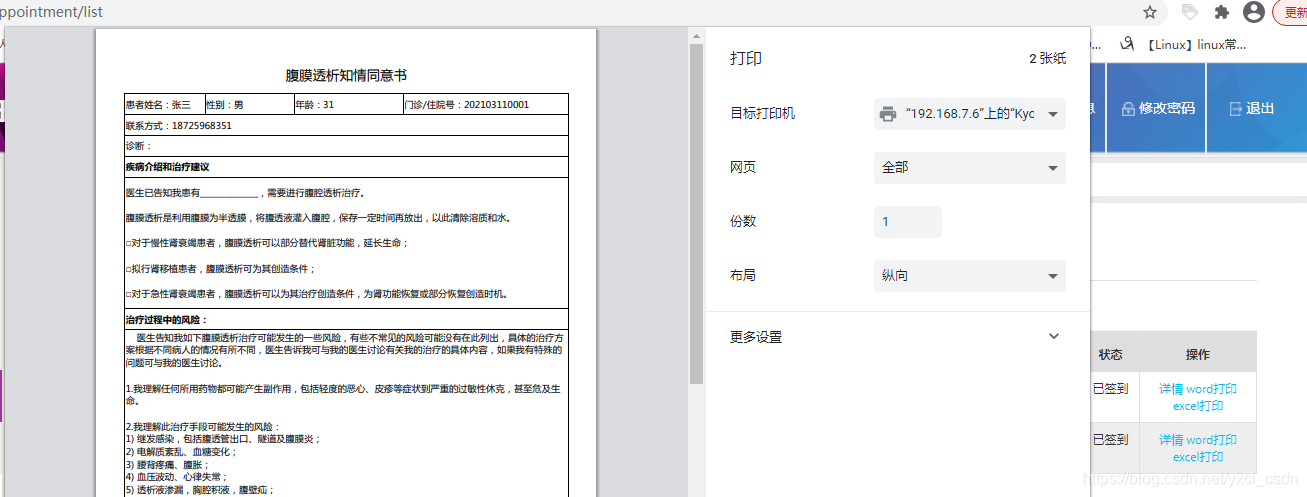Click 联系方式：18725968351 in preview
This screenshot has width=1307, height=497.
tap(178, 126)
